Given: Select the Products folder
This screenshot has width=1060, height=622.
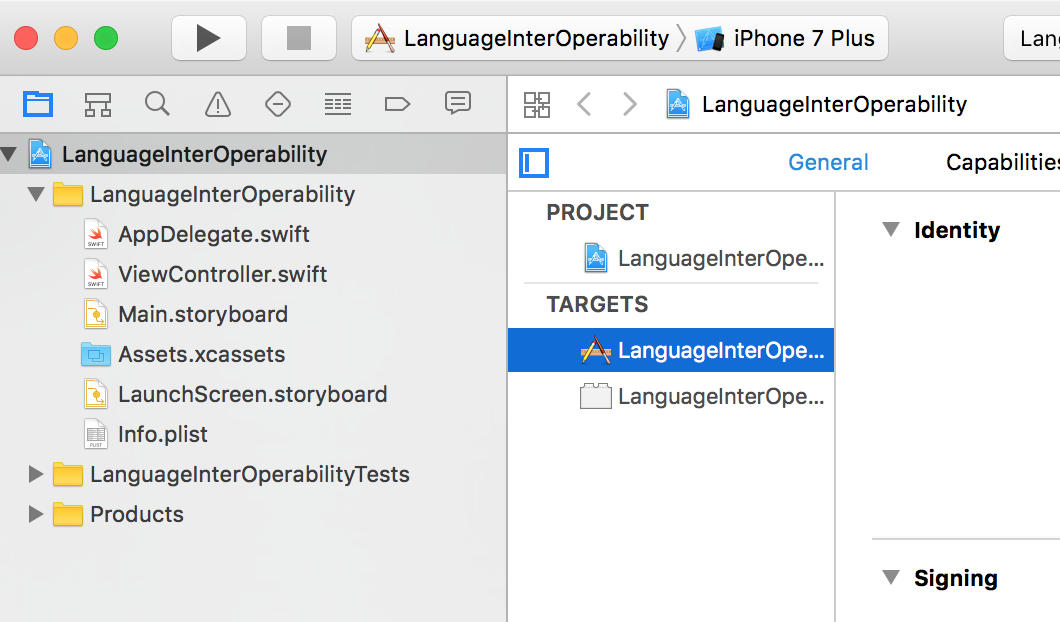Looking at the screenshot, I should tap(254, 514).
